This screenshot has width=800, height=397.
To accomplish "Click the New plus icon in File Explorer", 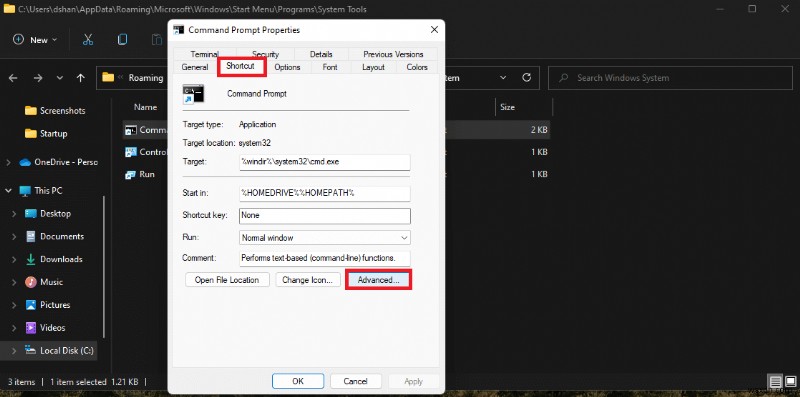I will [x=18, y=40].
